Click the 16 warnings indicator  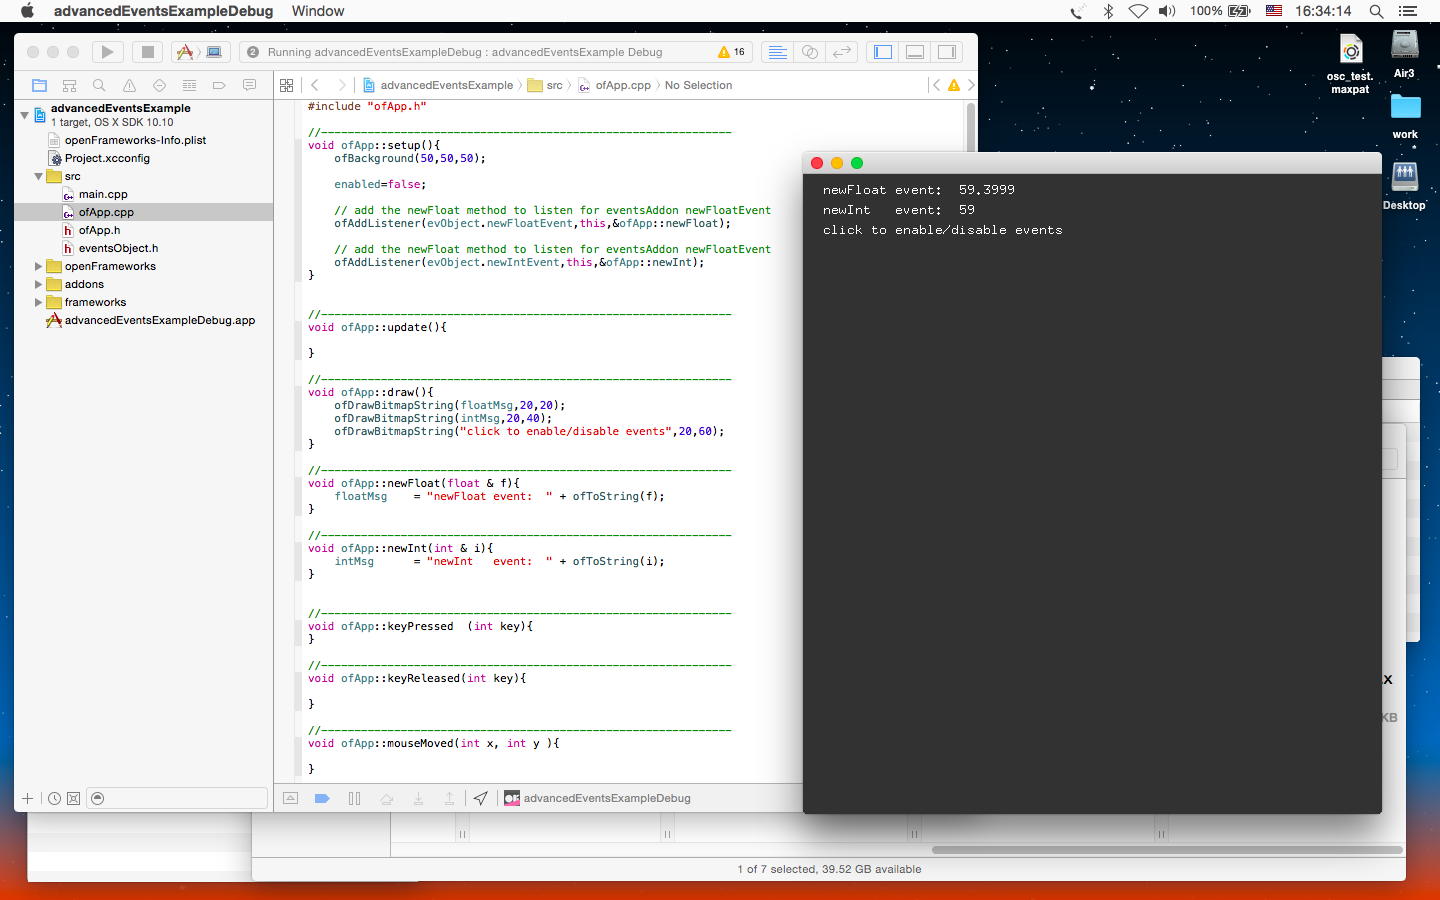pyautogui.click(x=731, y=52)
